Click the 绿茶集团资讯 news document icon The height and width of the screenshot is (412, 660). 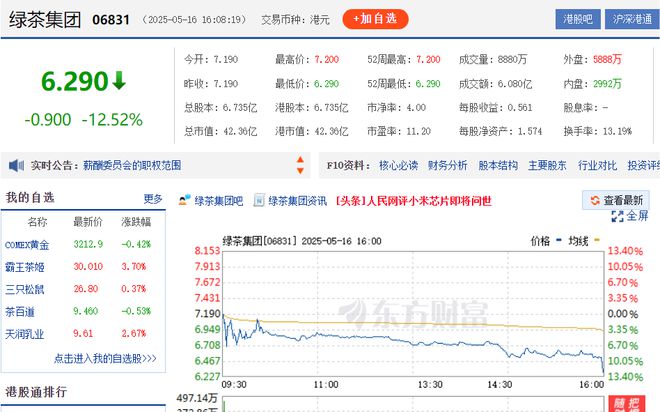click(259, 200)
